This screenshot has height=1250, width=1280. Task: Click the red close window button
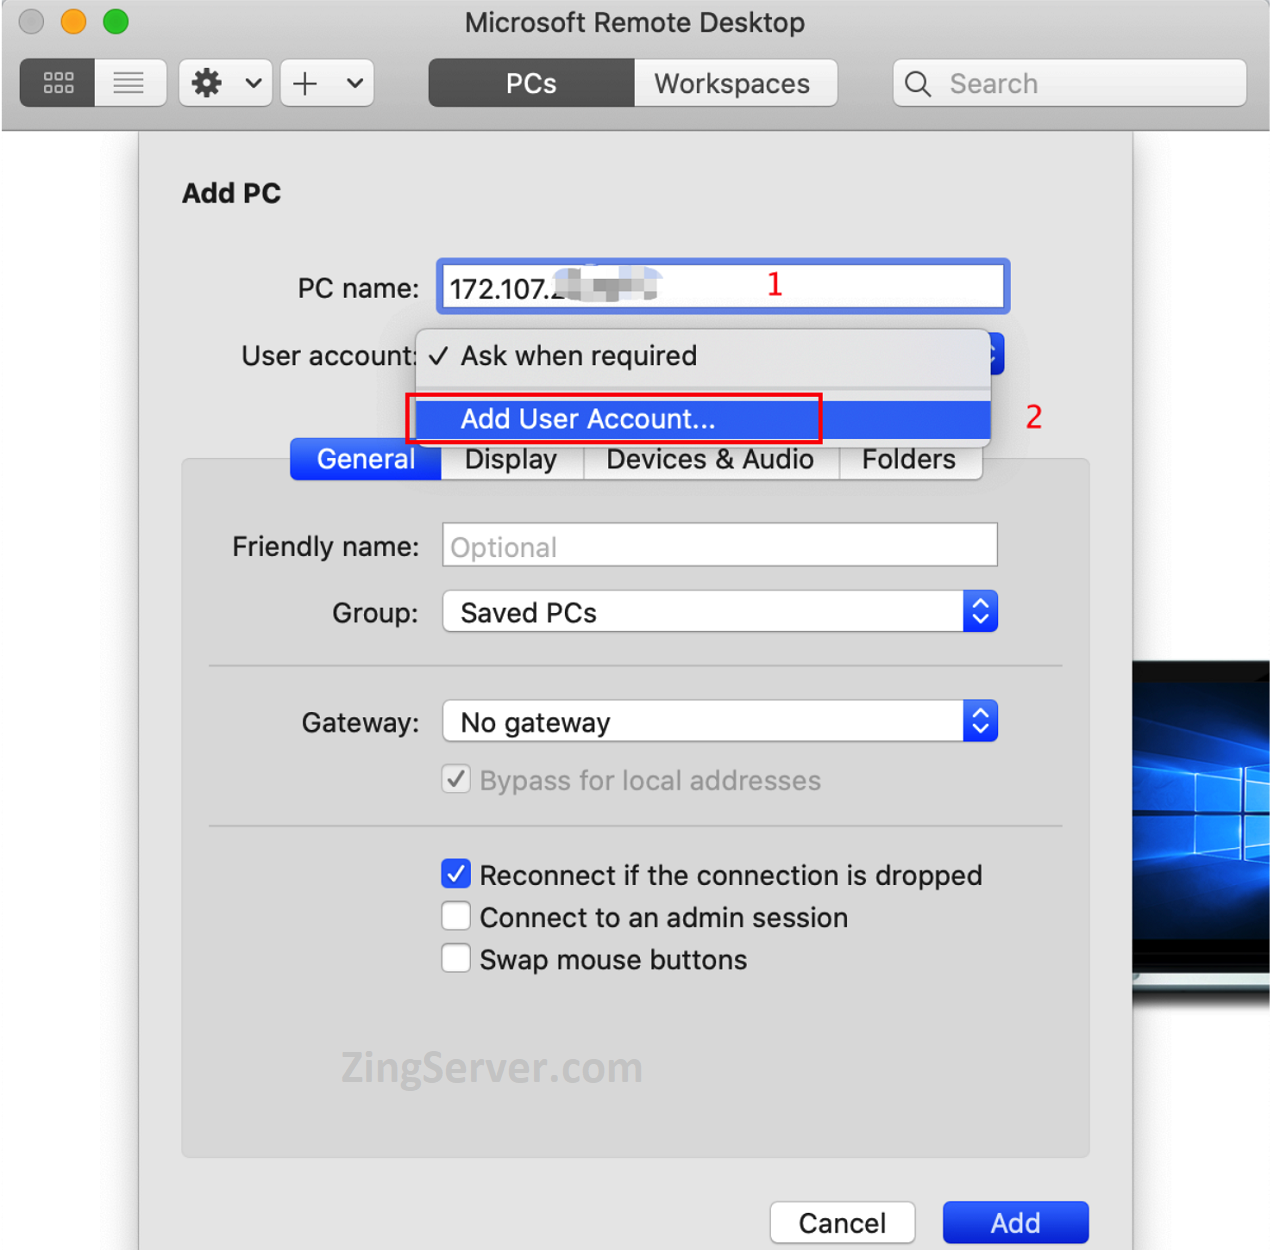[31, 21]
